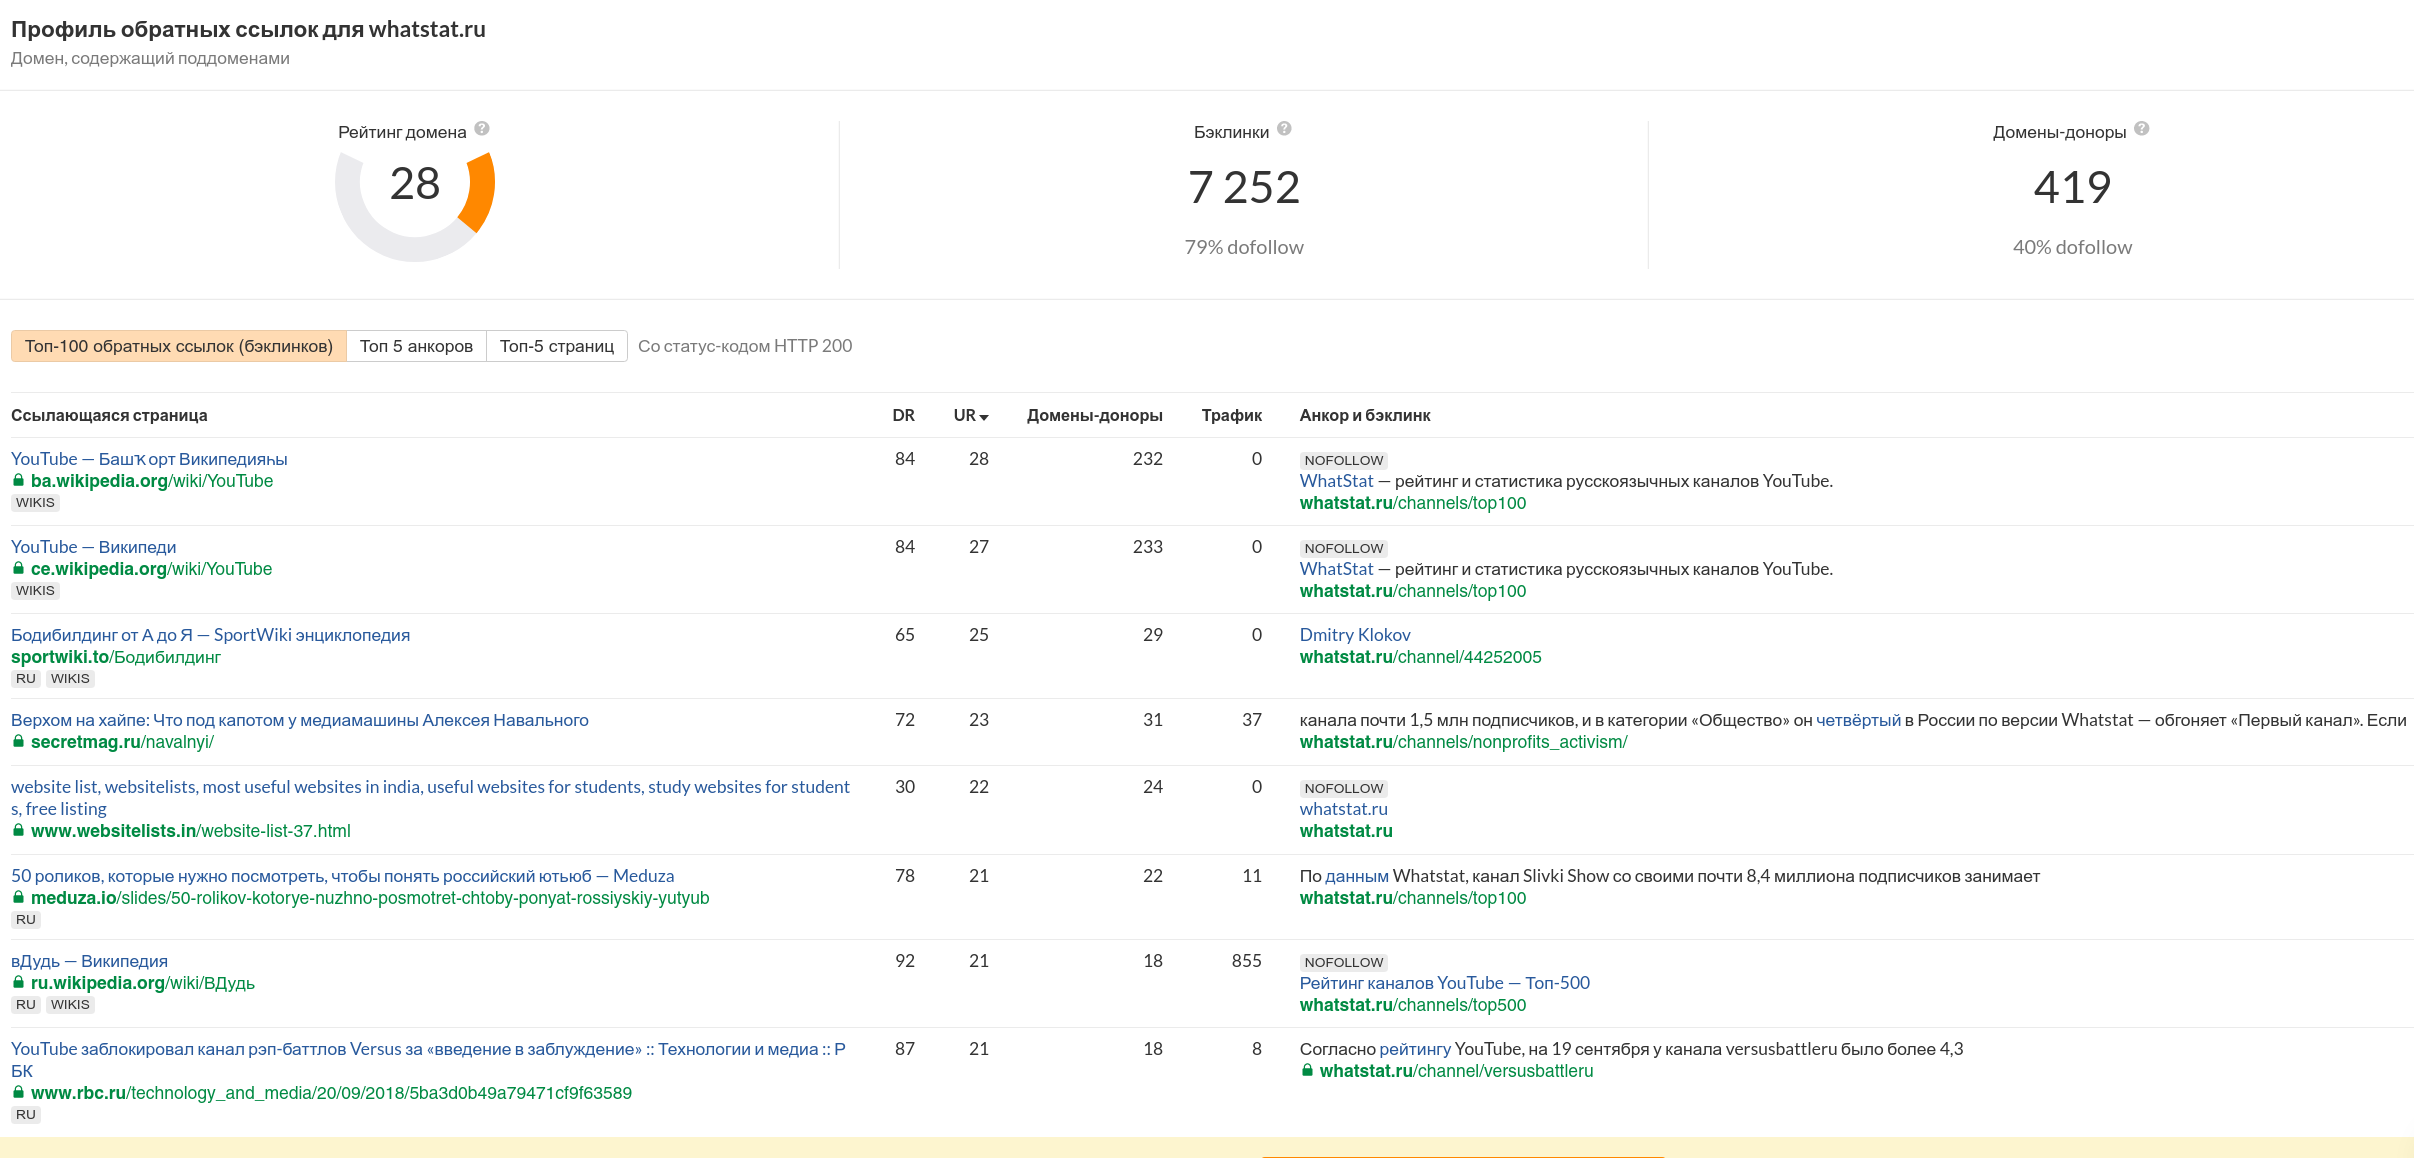This screenshot has height=1158, width=2414.
Task: Switch to Топ 5 анкоров tab
Action: click(416, 346)
